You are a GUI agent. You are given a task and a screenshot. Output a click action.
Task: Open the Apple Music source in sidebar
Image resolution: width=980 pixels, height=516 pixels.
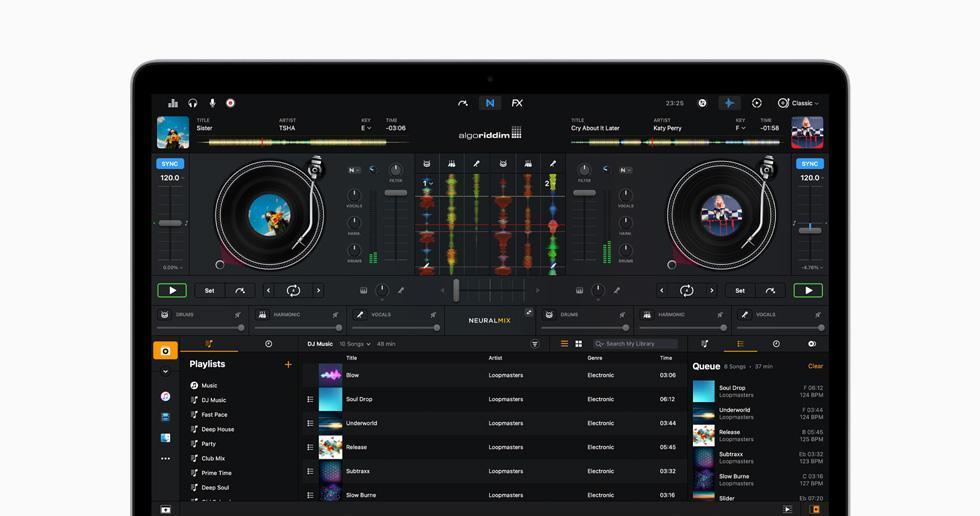click(166, 396)
